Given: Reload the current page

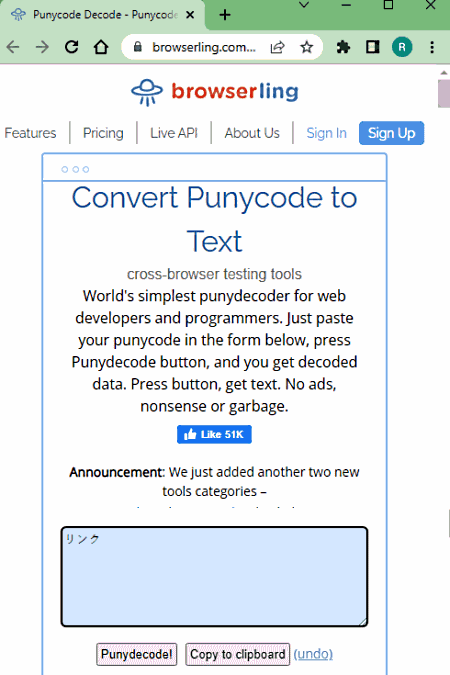Looking at the screenshot, I should [x=71, y=47].
